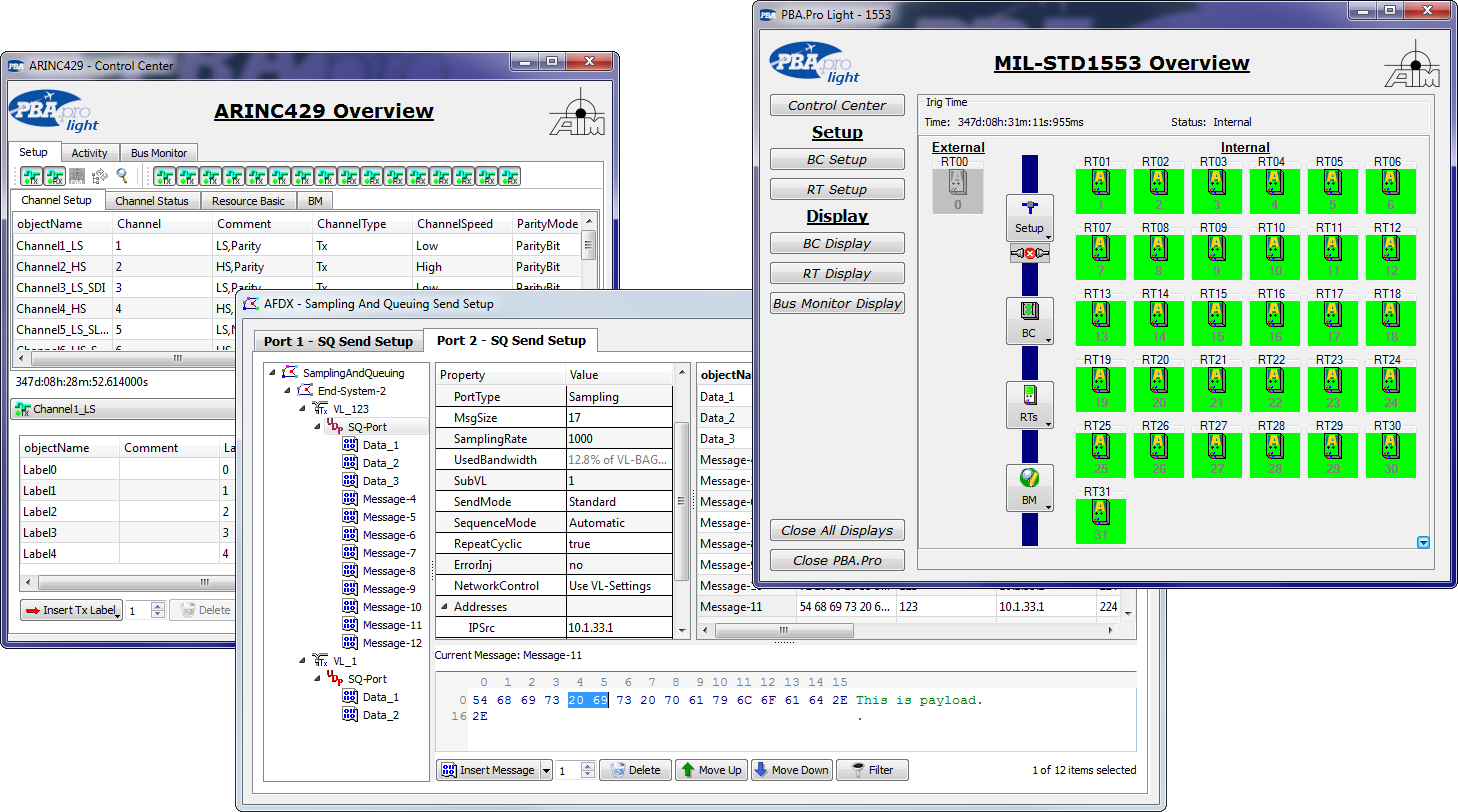The height and width of the screenshot is (812, 1458).
Task: Open the BM icon in the 1553 Overview
Action: (x=1030, y=487)
